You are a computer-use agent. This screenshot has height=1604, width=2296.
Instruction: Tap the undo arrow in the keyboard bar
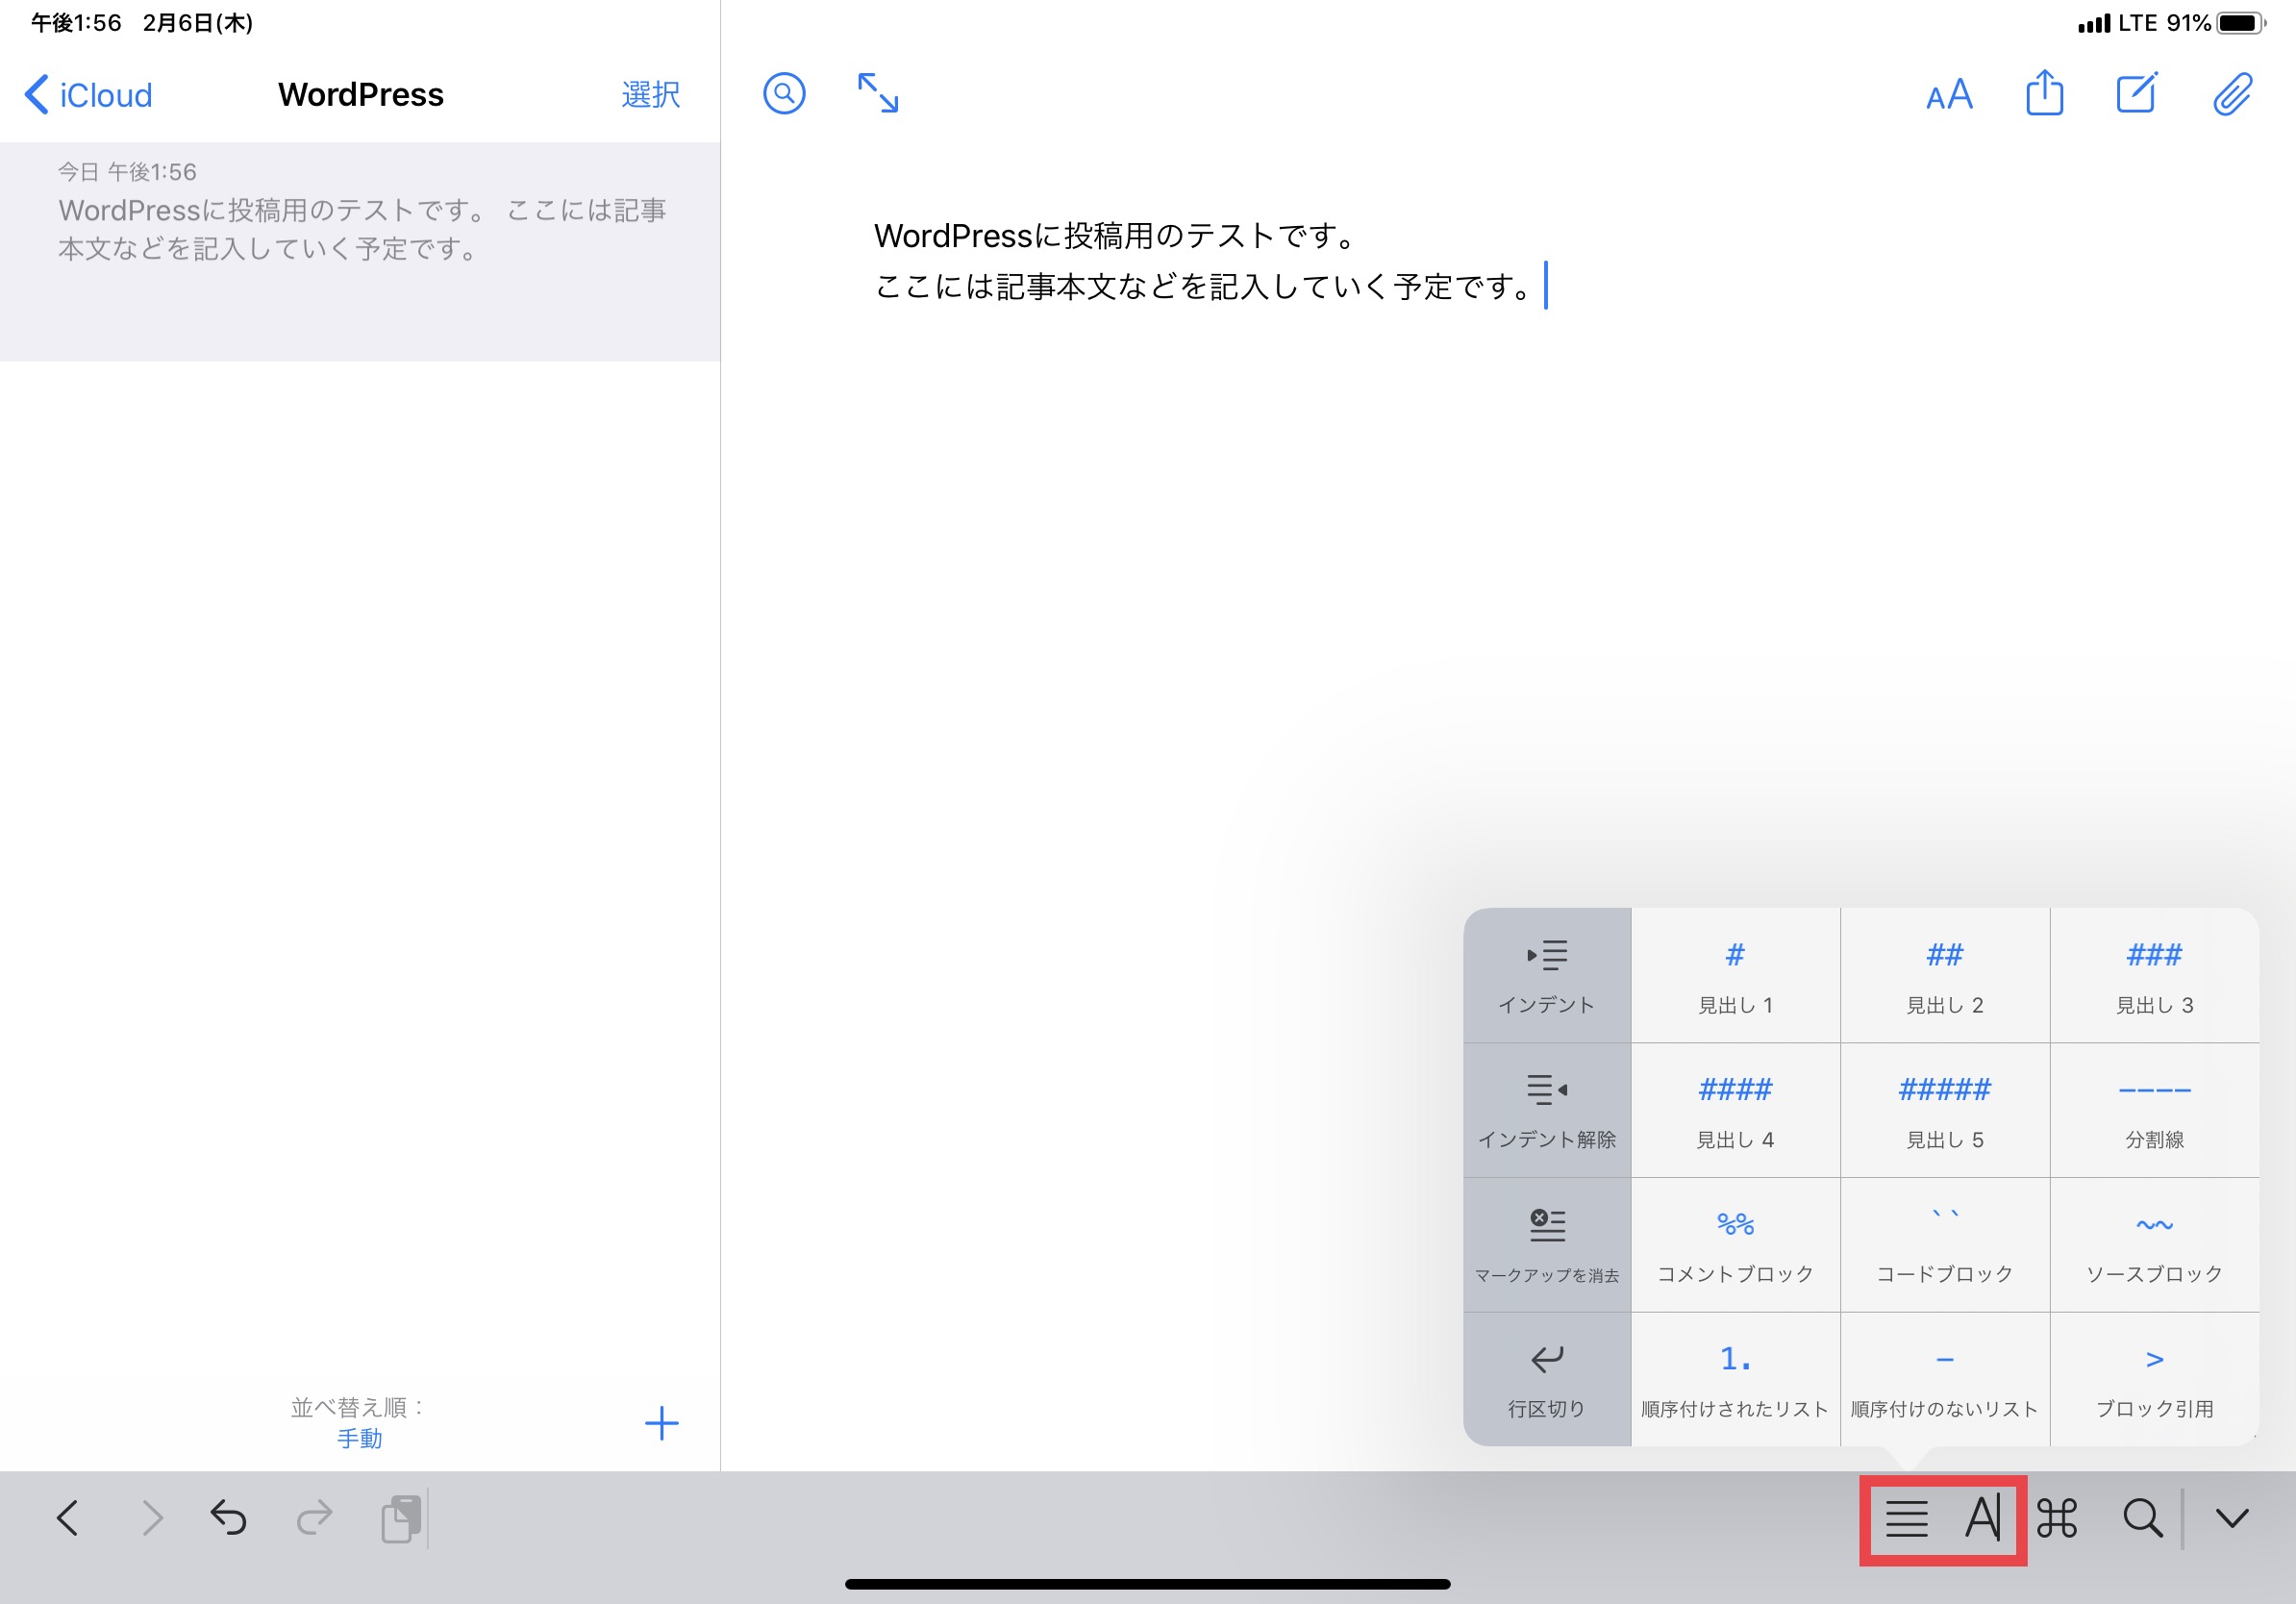(229, 1518)
